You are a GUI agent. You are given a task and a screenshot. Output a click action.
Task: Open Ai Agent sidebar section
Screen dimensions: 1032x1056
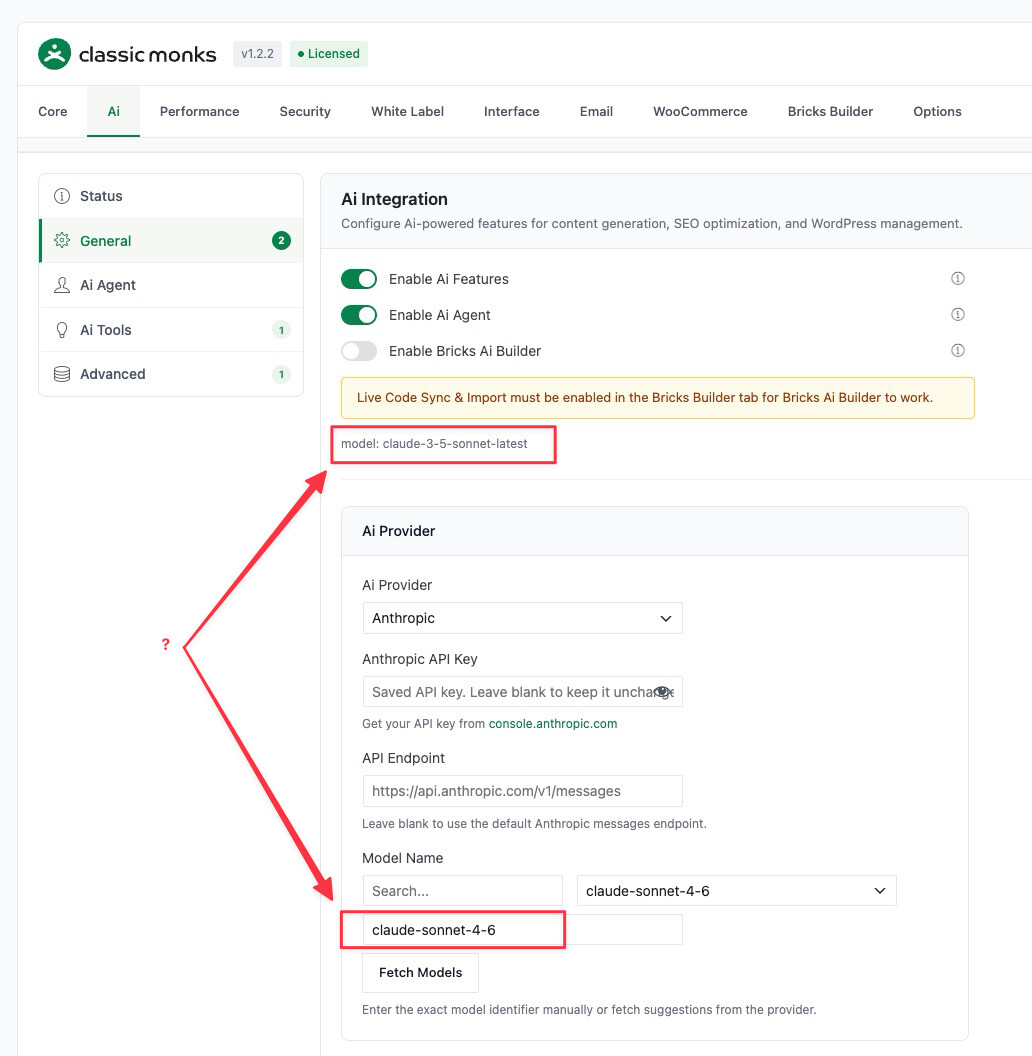coord(171,285)
